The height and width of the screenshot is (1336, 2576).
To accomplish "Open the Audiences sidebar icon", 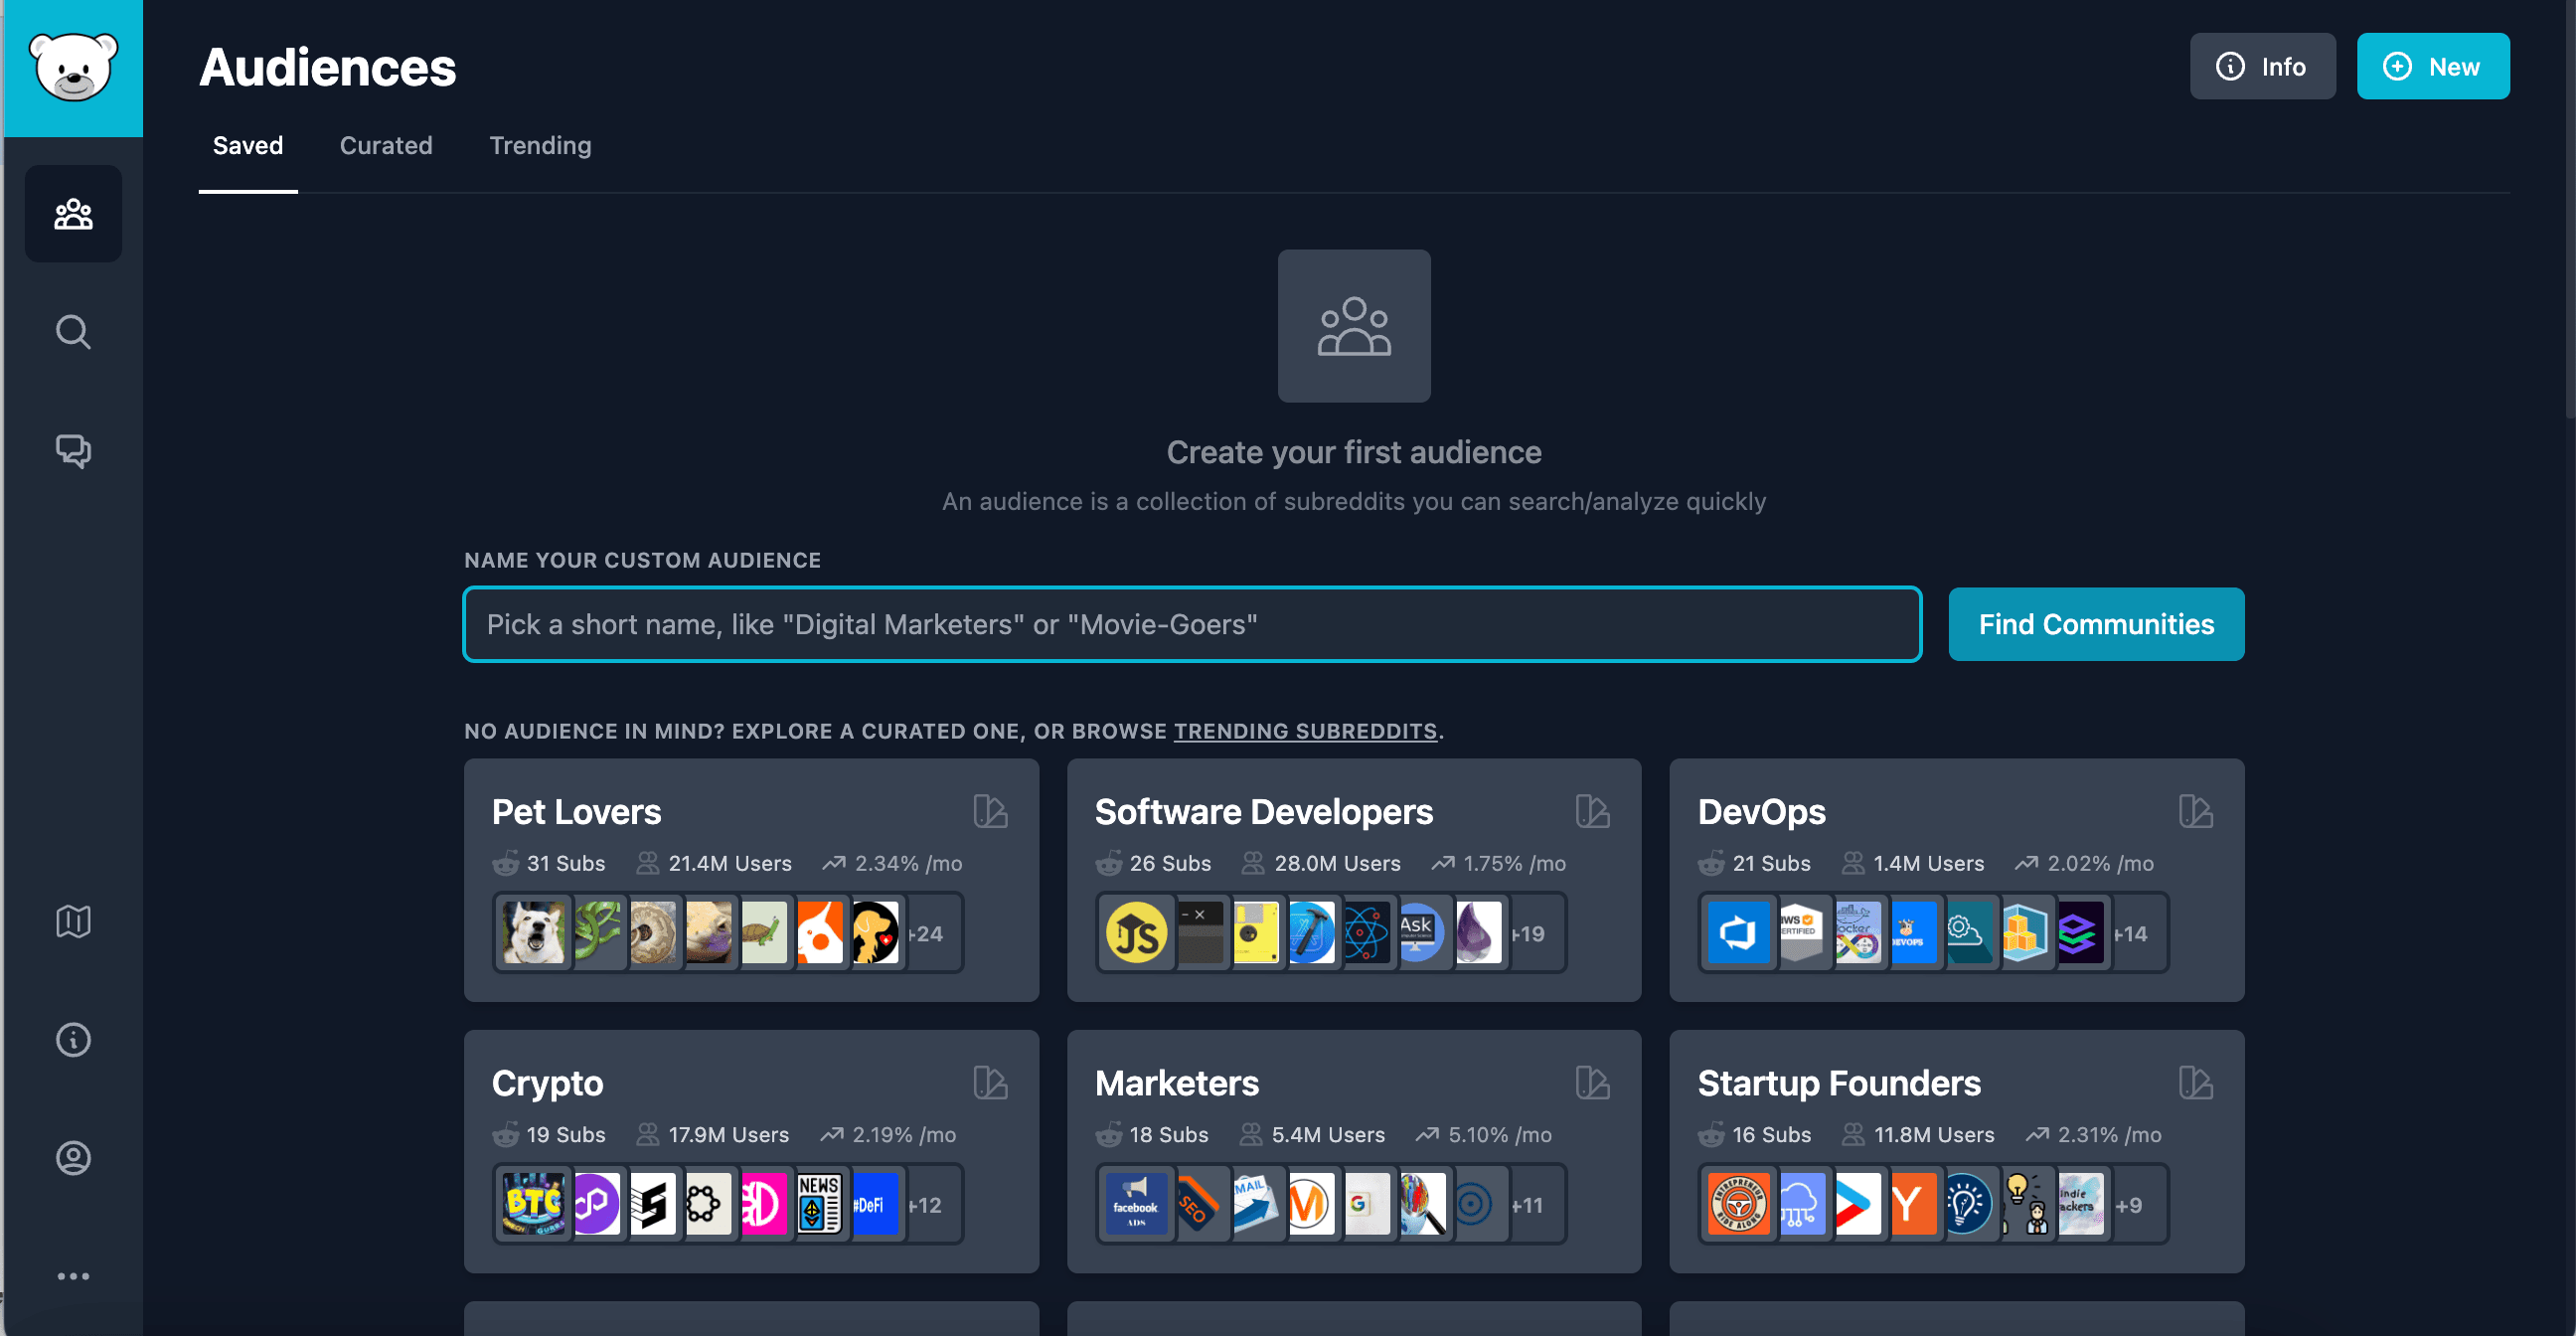I will pos(73,214).
